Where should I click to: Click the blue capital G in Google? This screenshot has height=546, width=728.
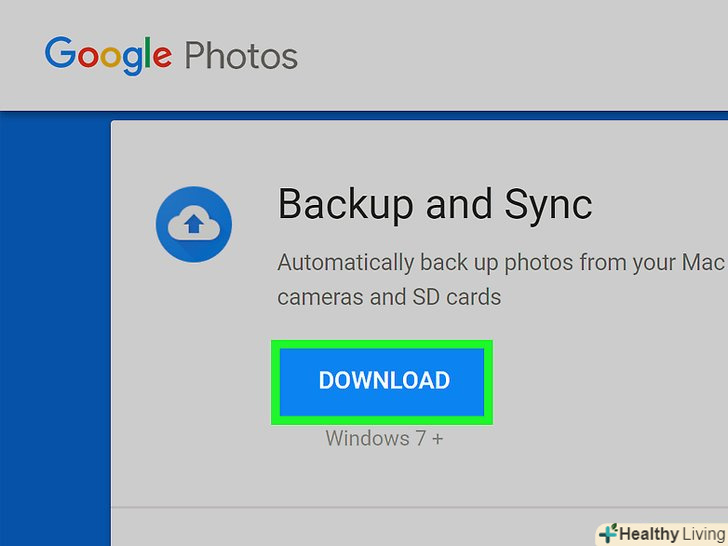tap(60, 55)
